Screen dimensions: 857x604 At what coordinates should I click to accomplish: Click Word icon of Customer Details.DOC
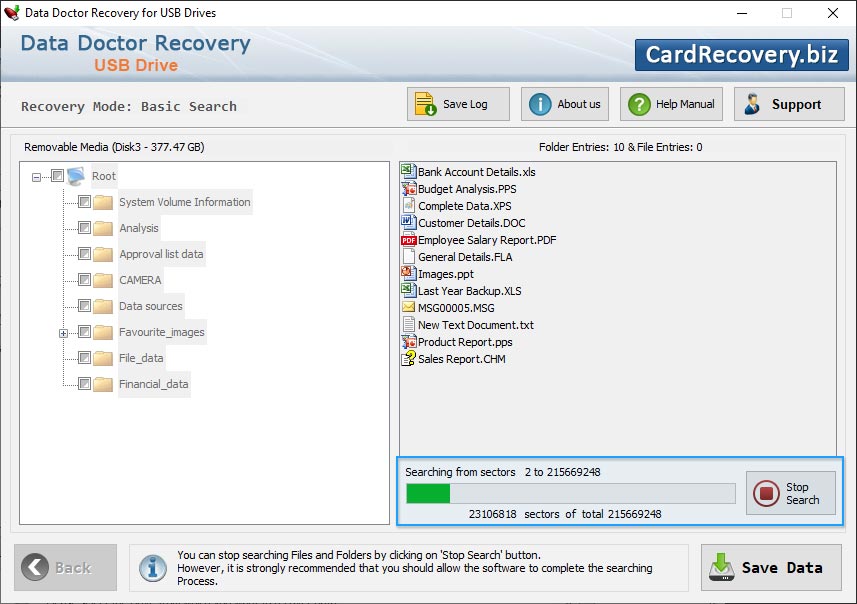(x=409, y=222)
